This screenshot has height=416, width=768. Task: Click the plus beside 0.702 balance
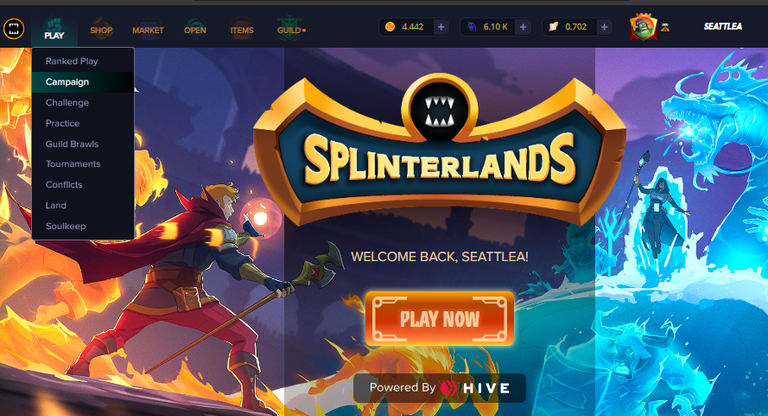pos(604,27)
